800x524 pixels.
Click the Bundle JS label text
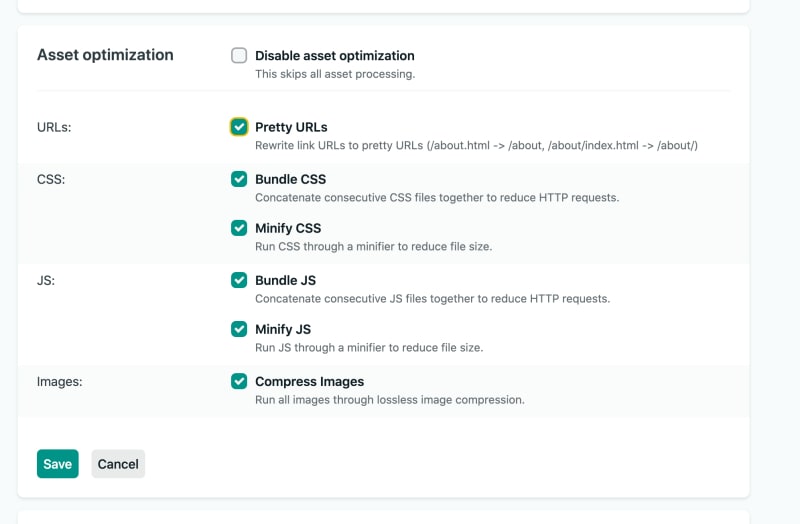[x=285, y=281]
